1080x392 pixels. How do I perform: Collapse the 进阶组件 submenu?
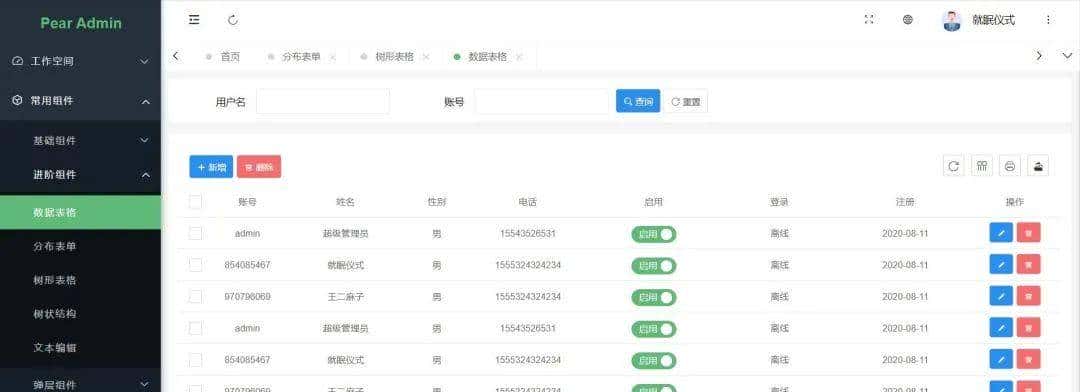pyautogui.click(x=81, y=175)
